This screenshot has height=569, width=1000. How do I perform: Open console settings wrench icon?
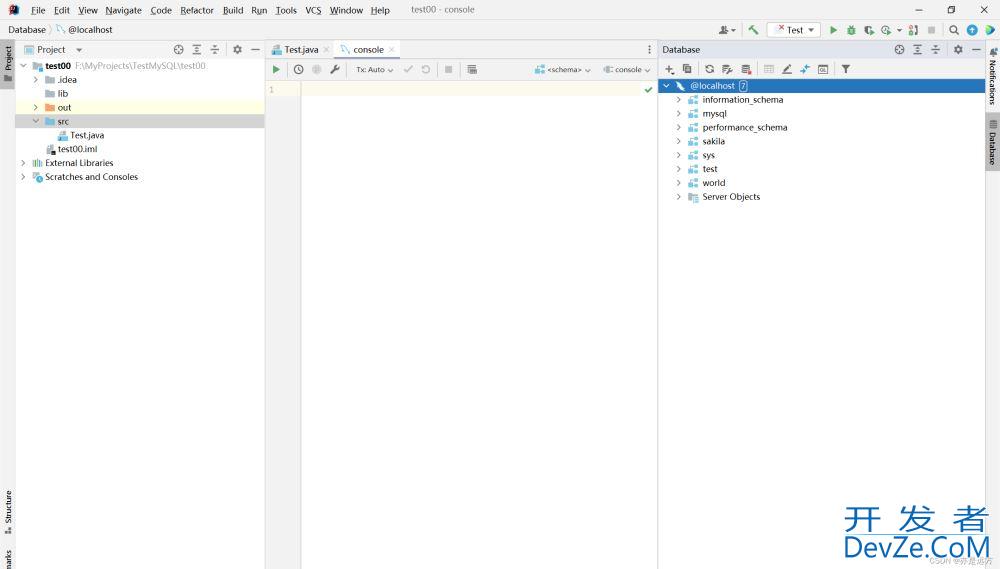click(x=335, y=70)
